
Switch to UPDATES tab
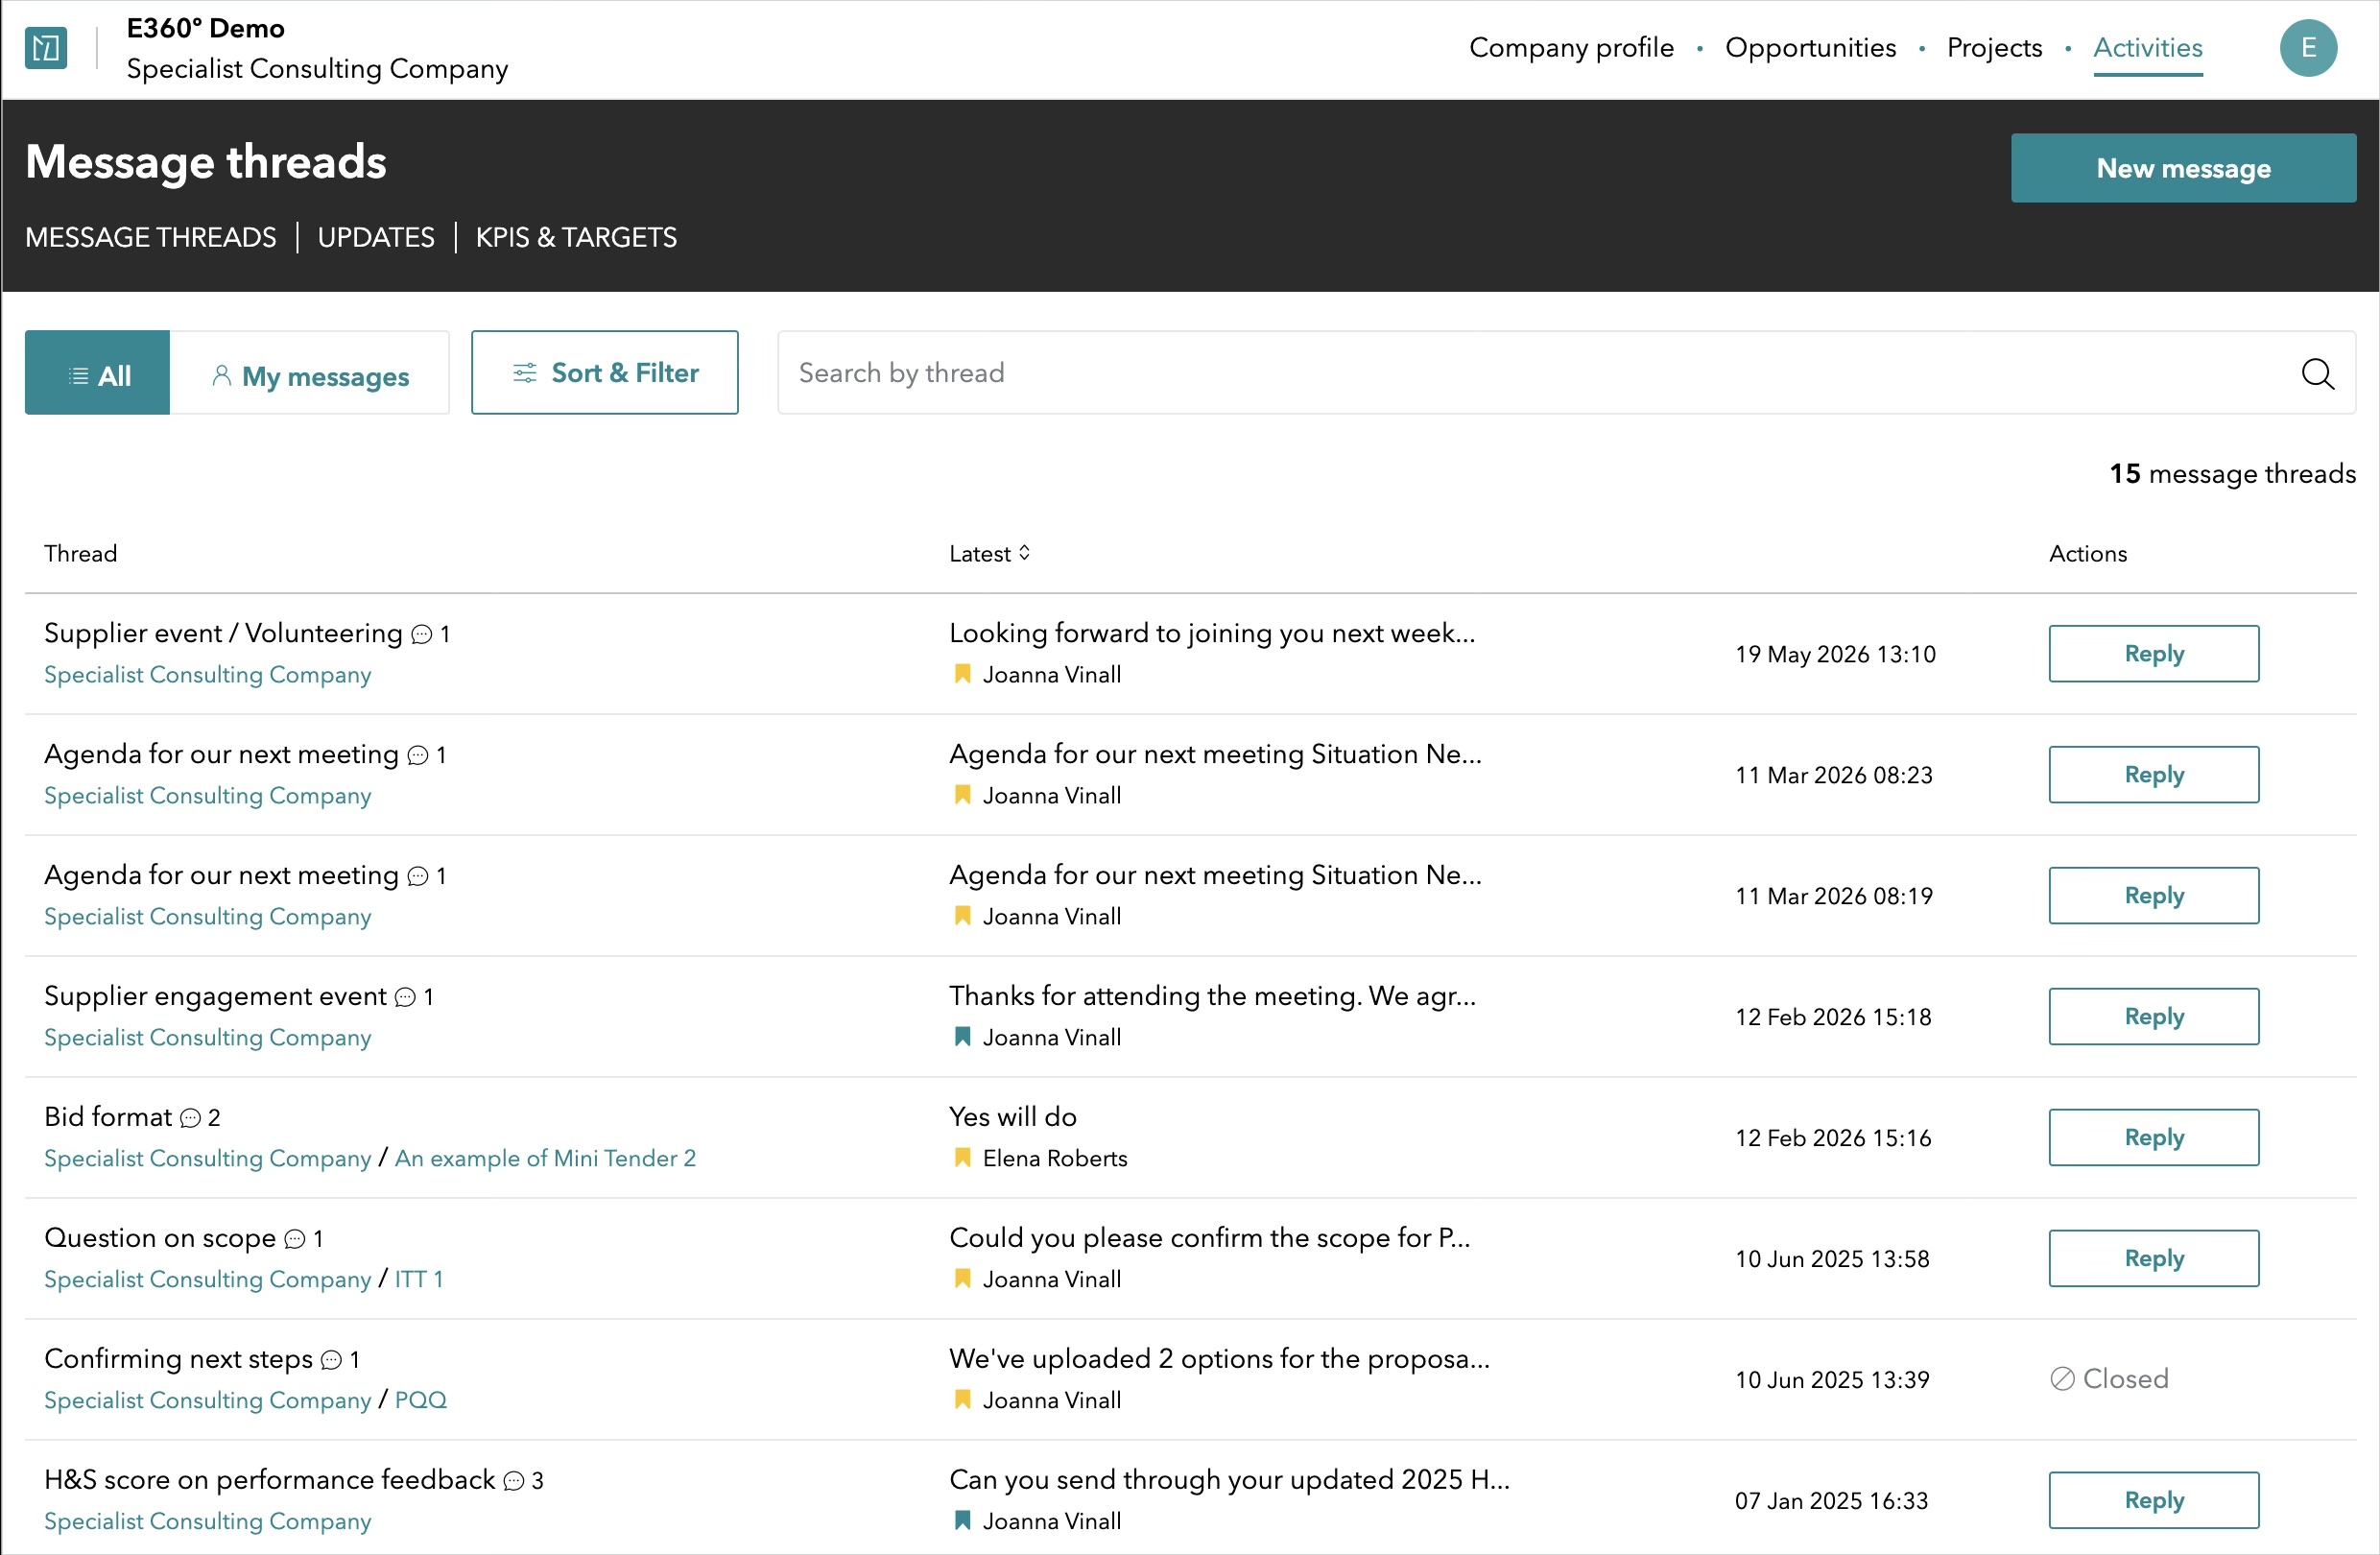376,237
